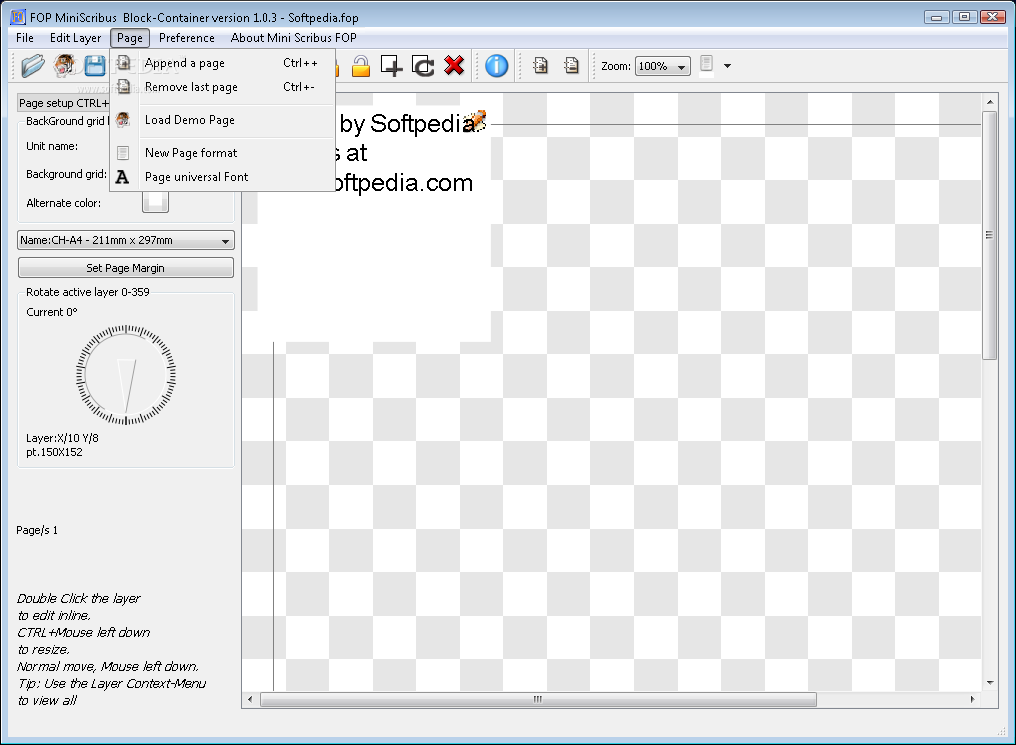Save with the floppy disk toolbar icon
The width and height of the screenshot is (1016, 745).
coord(95,65)
